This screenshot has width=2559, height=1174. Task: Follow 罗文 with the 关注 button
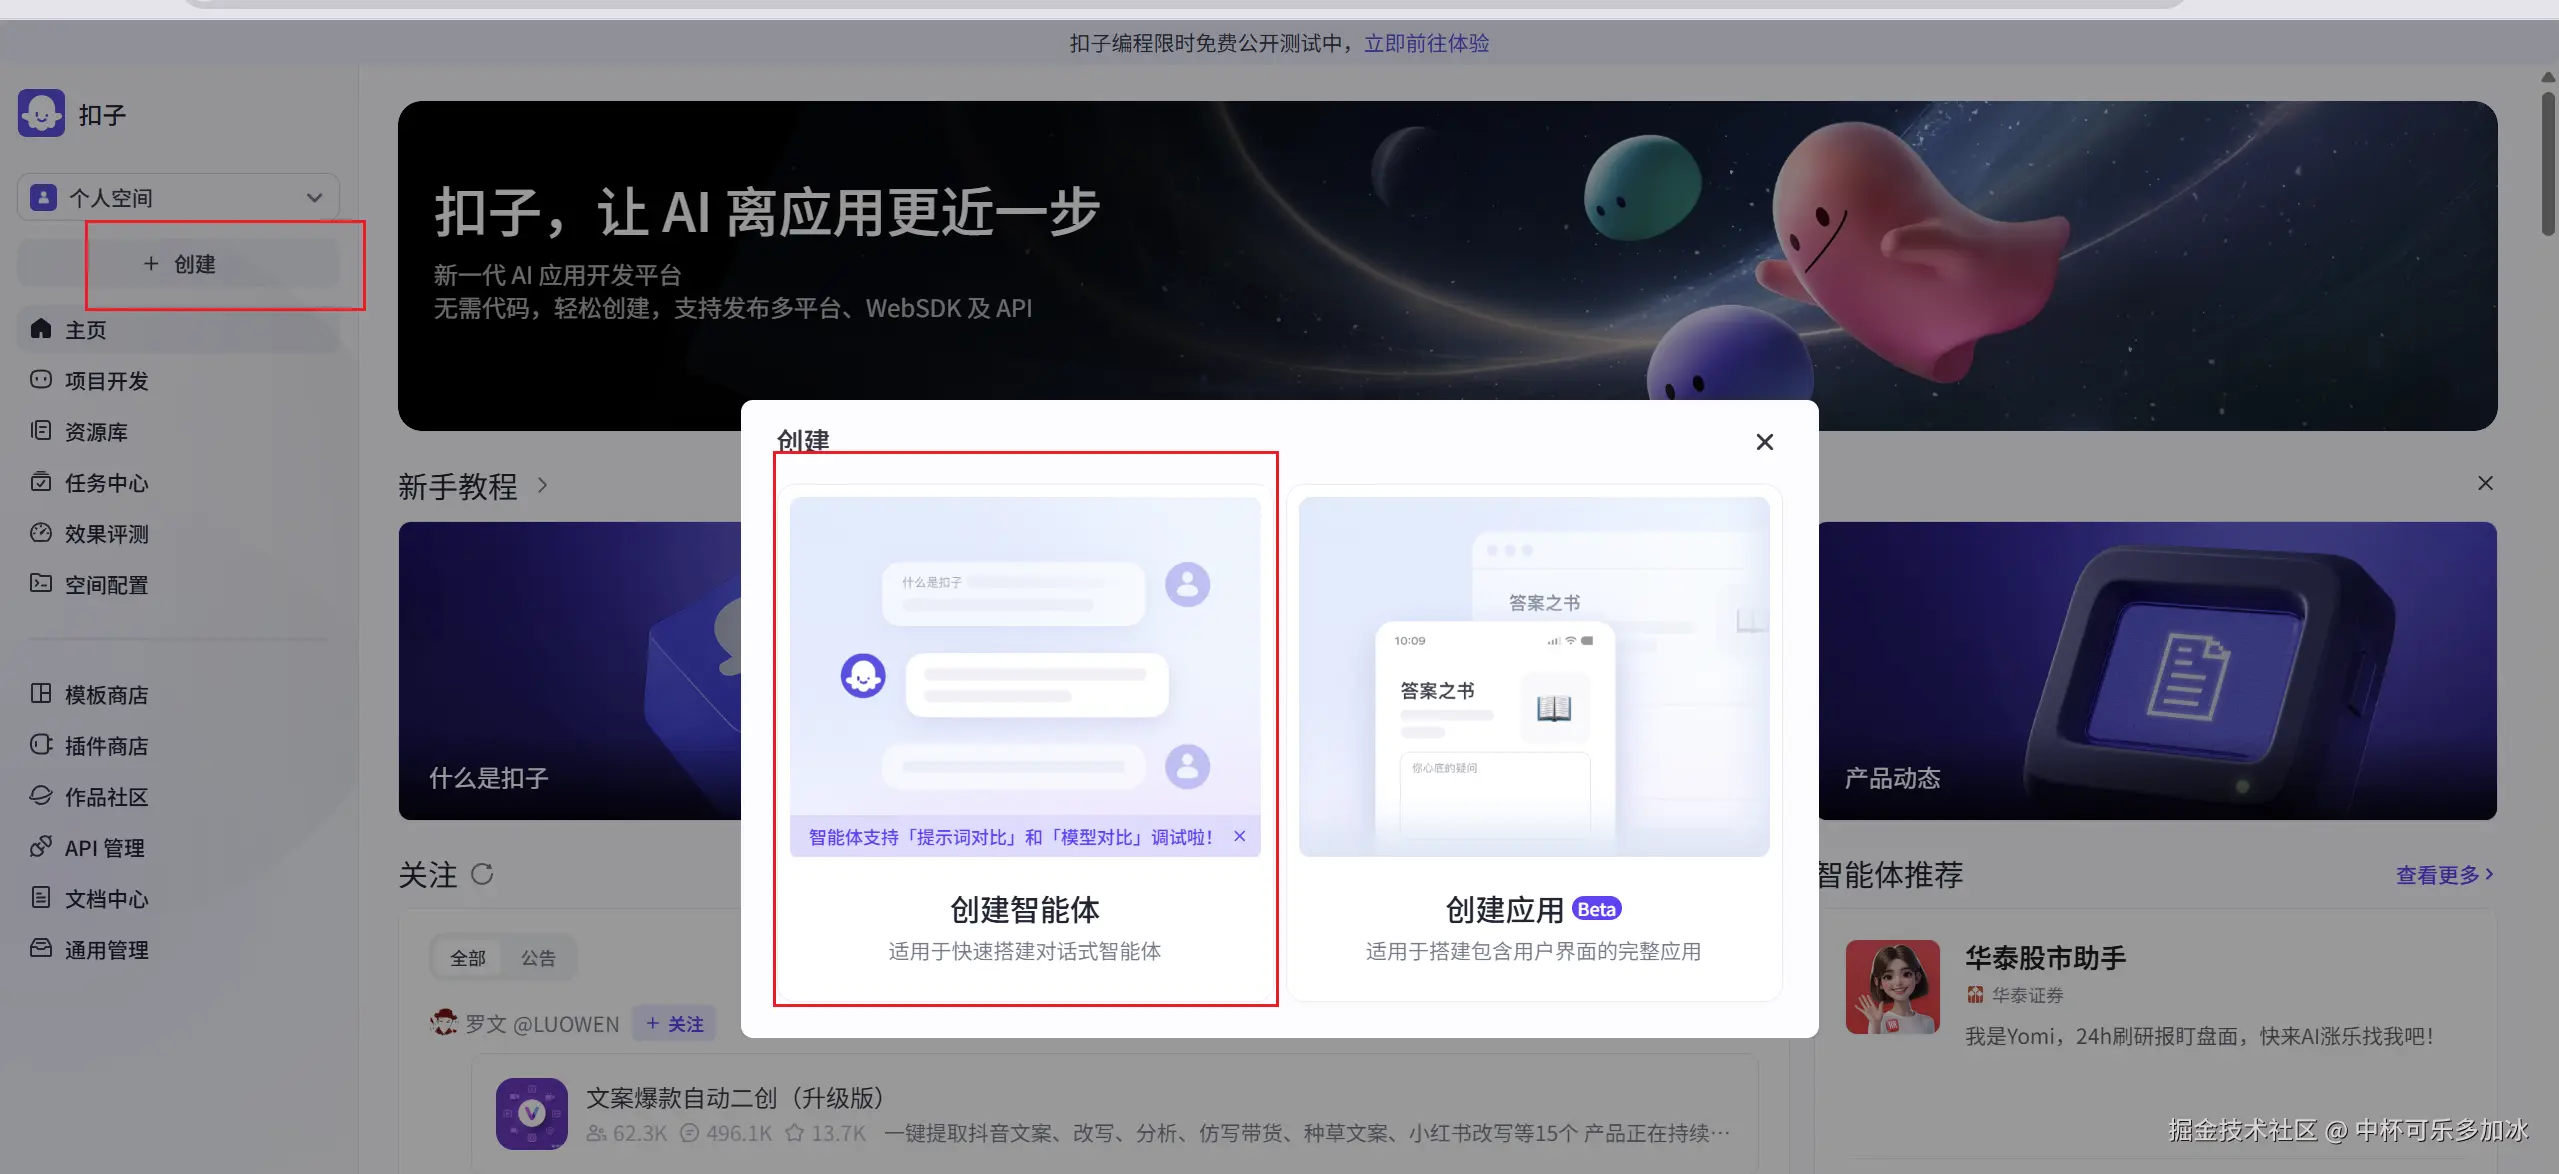point(675,1024)
